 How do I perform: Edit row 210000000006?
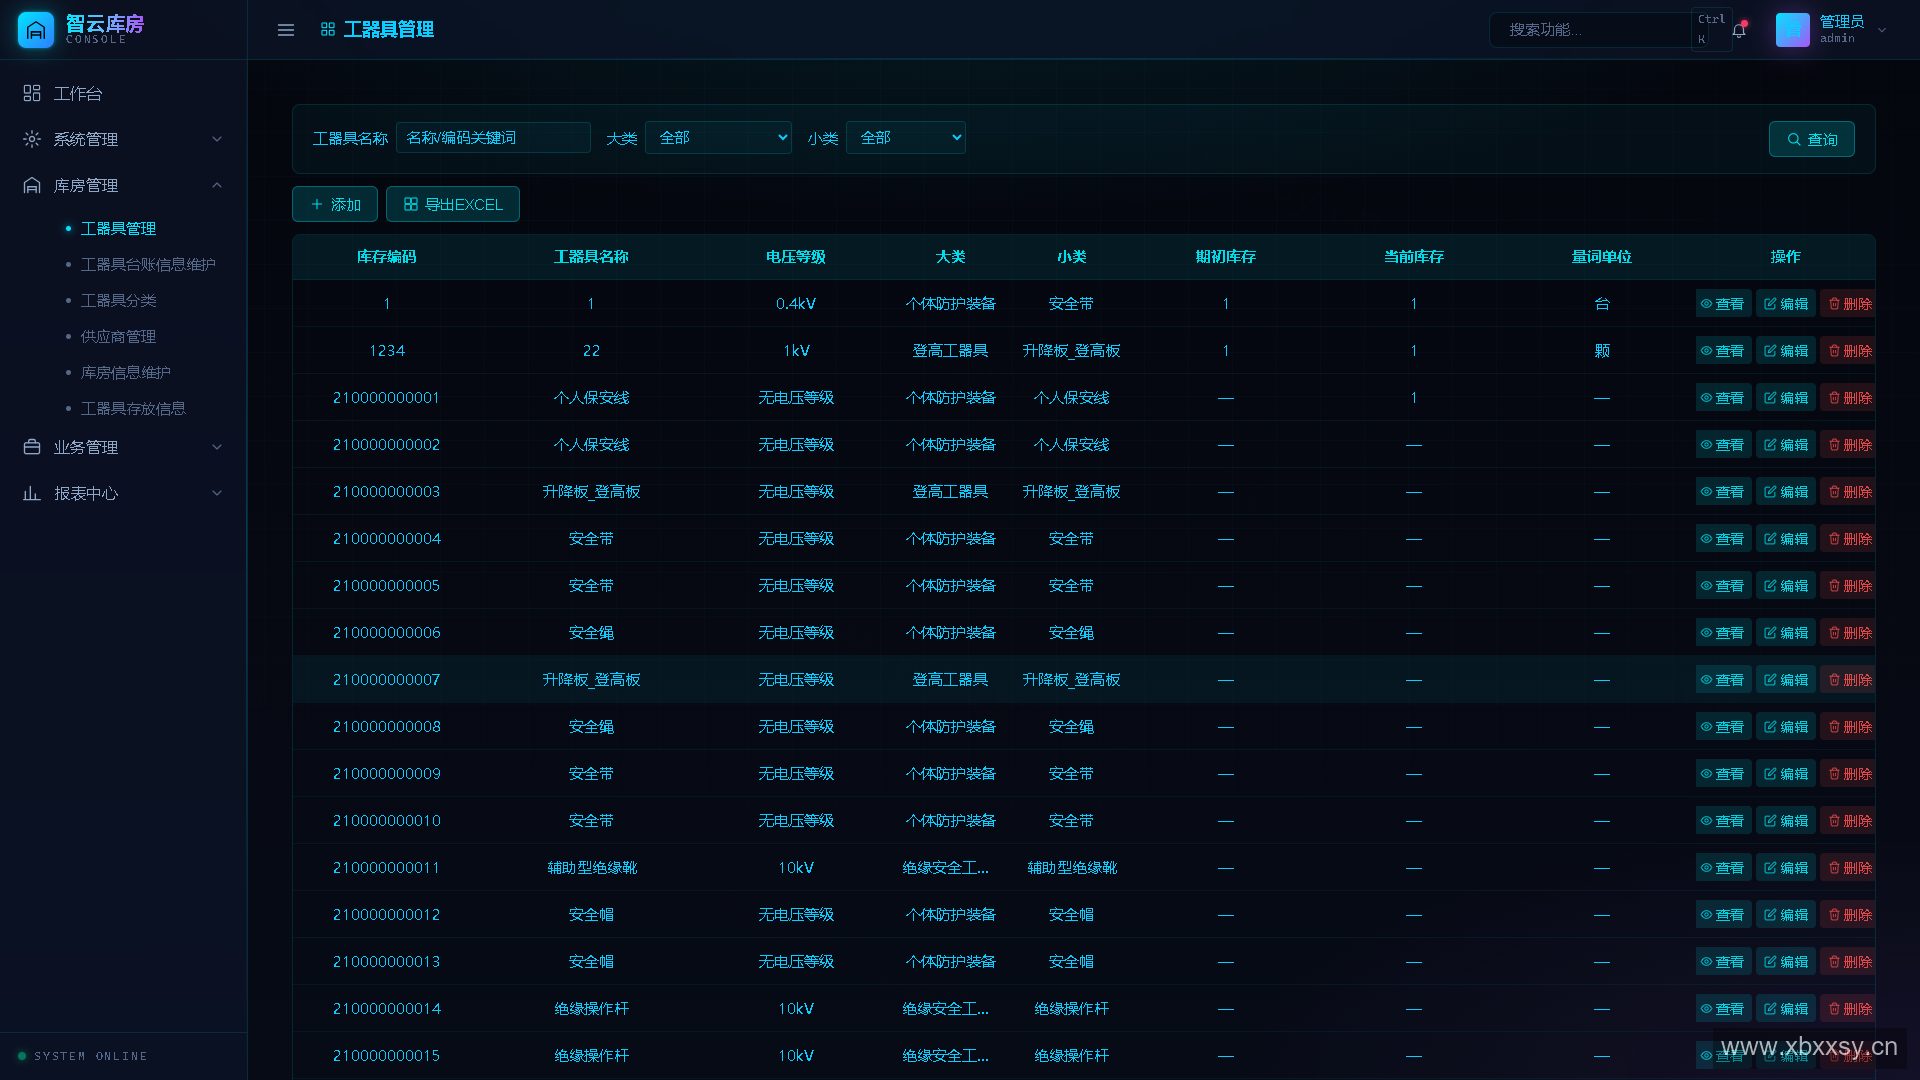pos(1786,633)
